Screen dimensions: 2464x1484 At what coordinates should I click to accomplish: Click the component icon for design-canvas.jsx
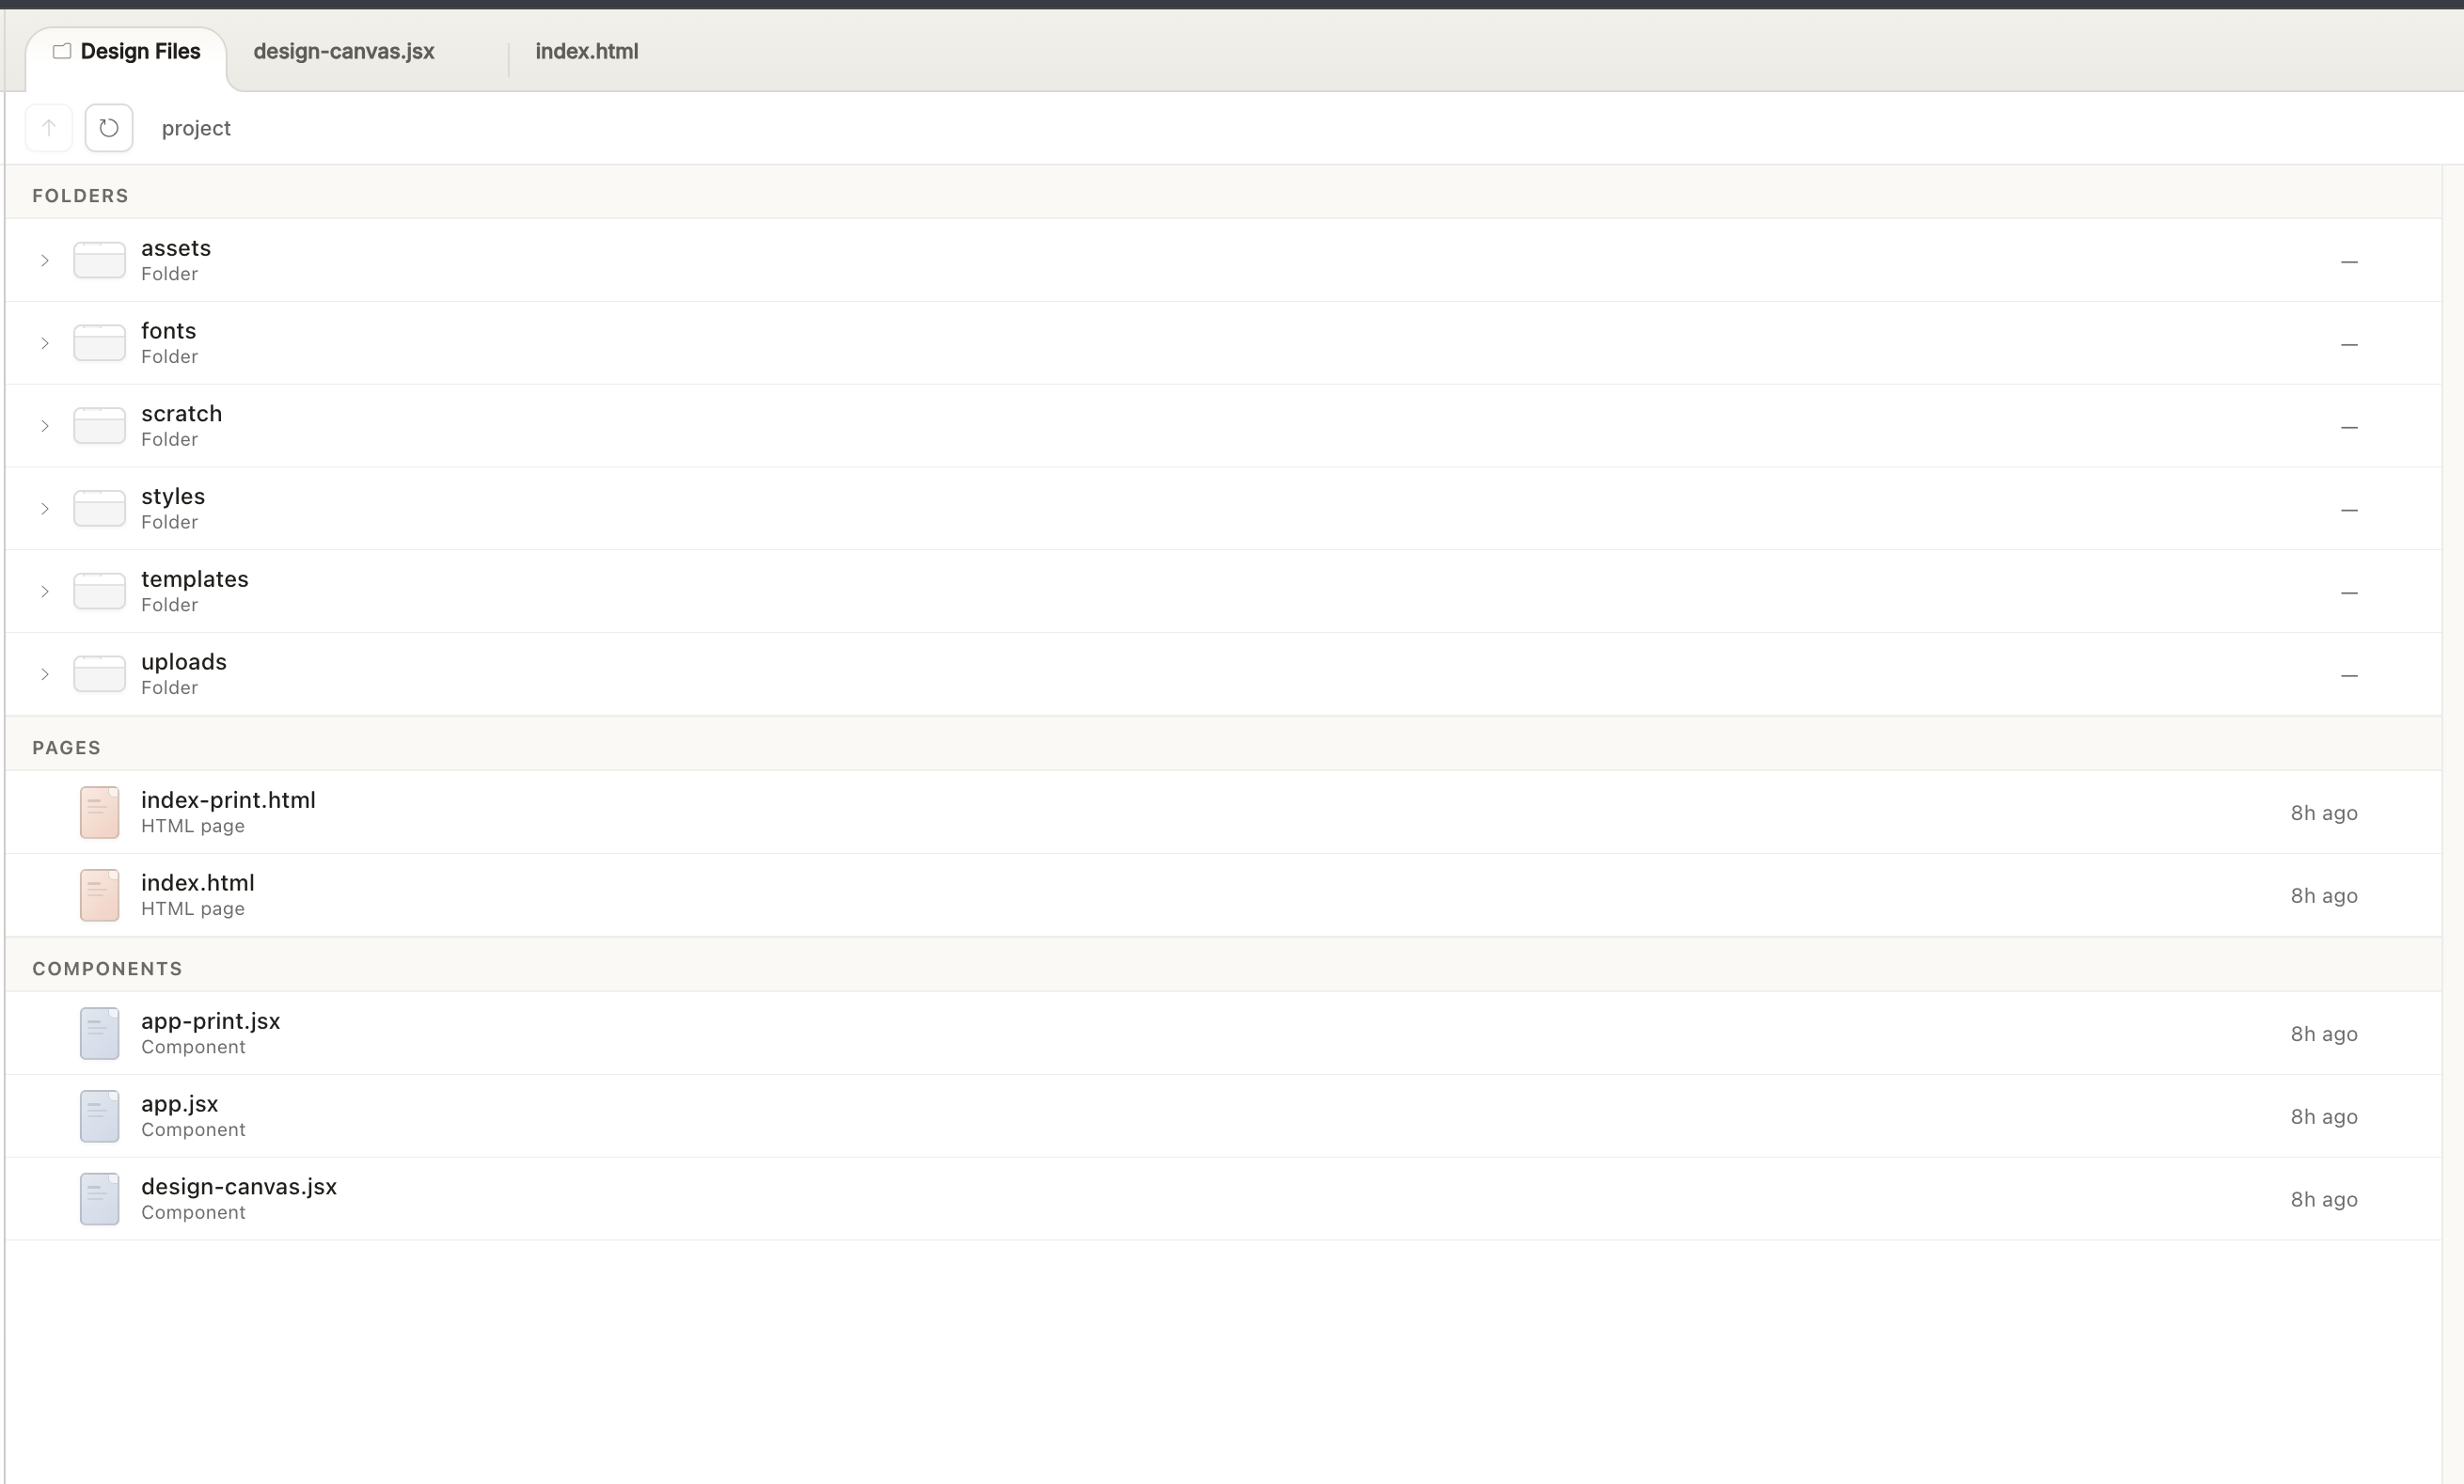(x=99, y=1198)
